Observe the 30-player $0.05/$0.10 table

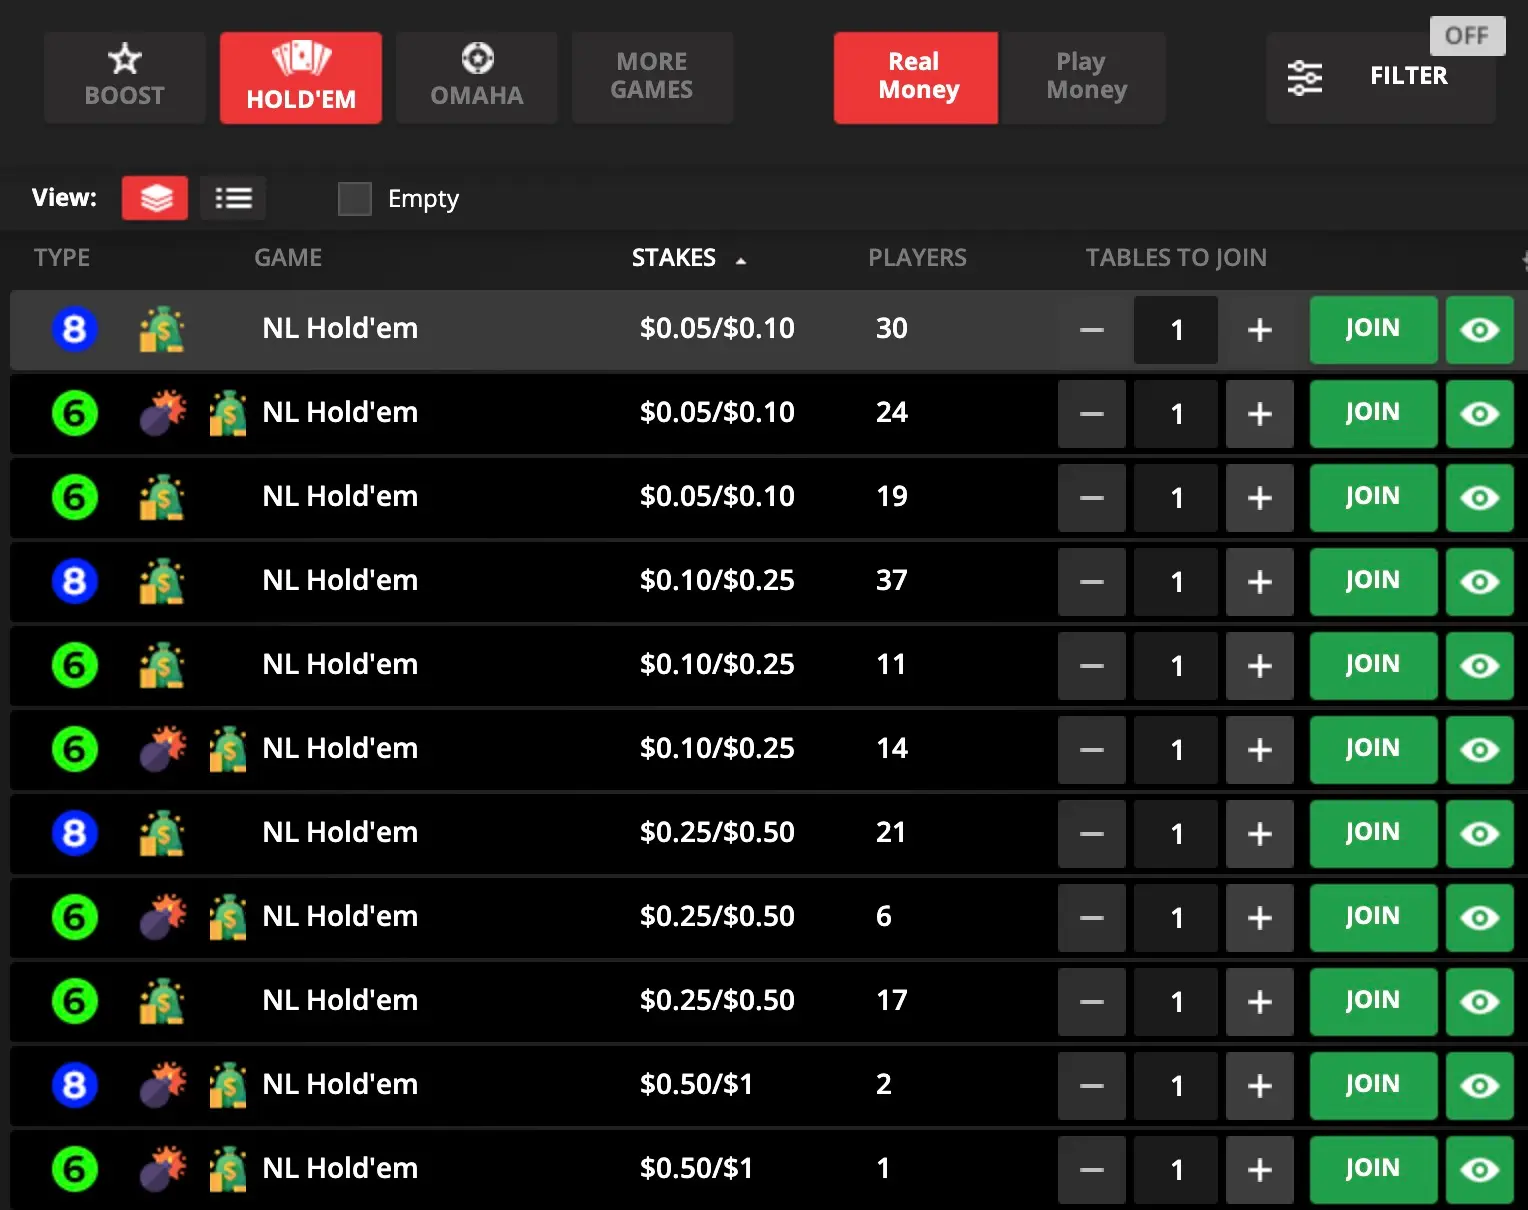click(1480, 329)
